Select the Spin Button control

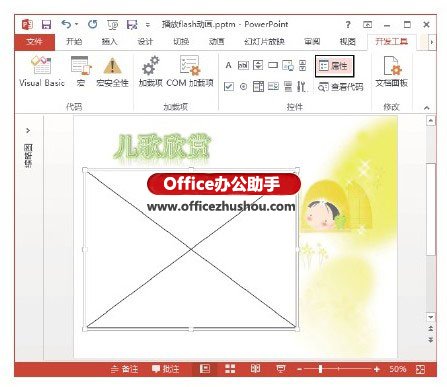[x=258, y=65]
